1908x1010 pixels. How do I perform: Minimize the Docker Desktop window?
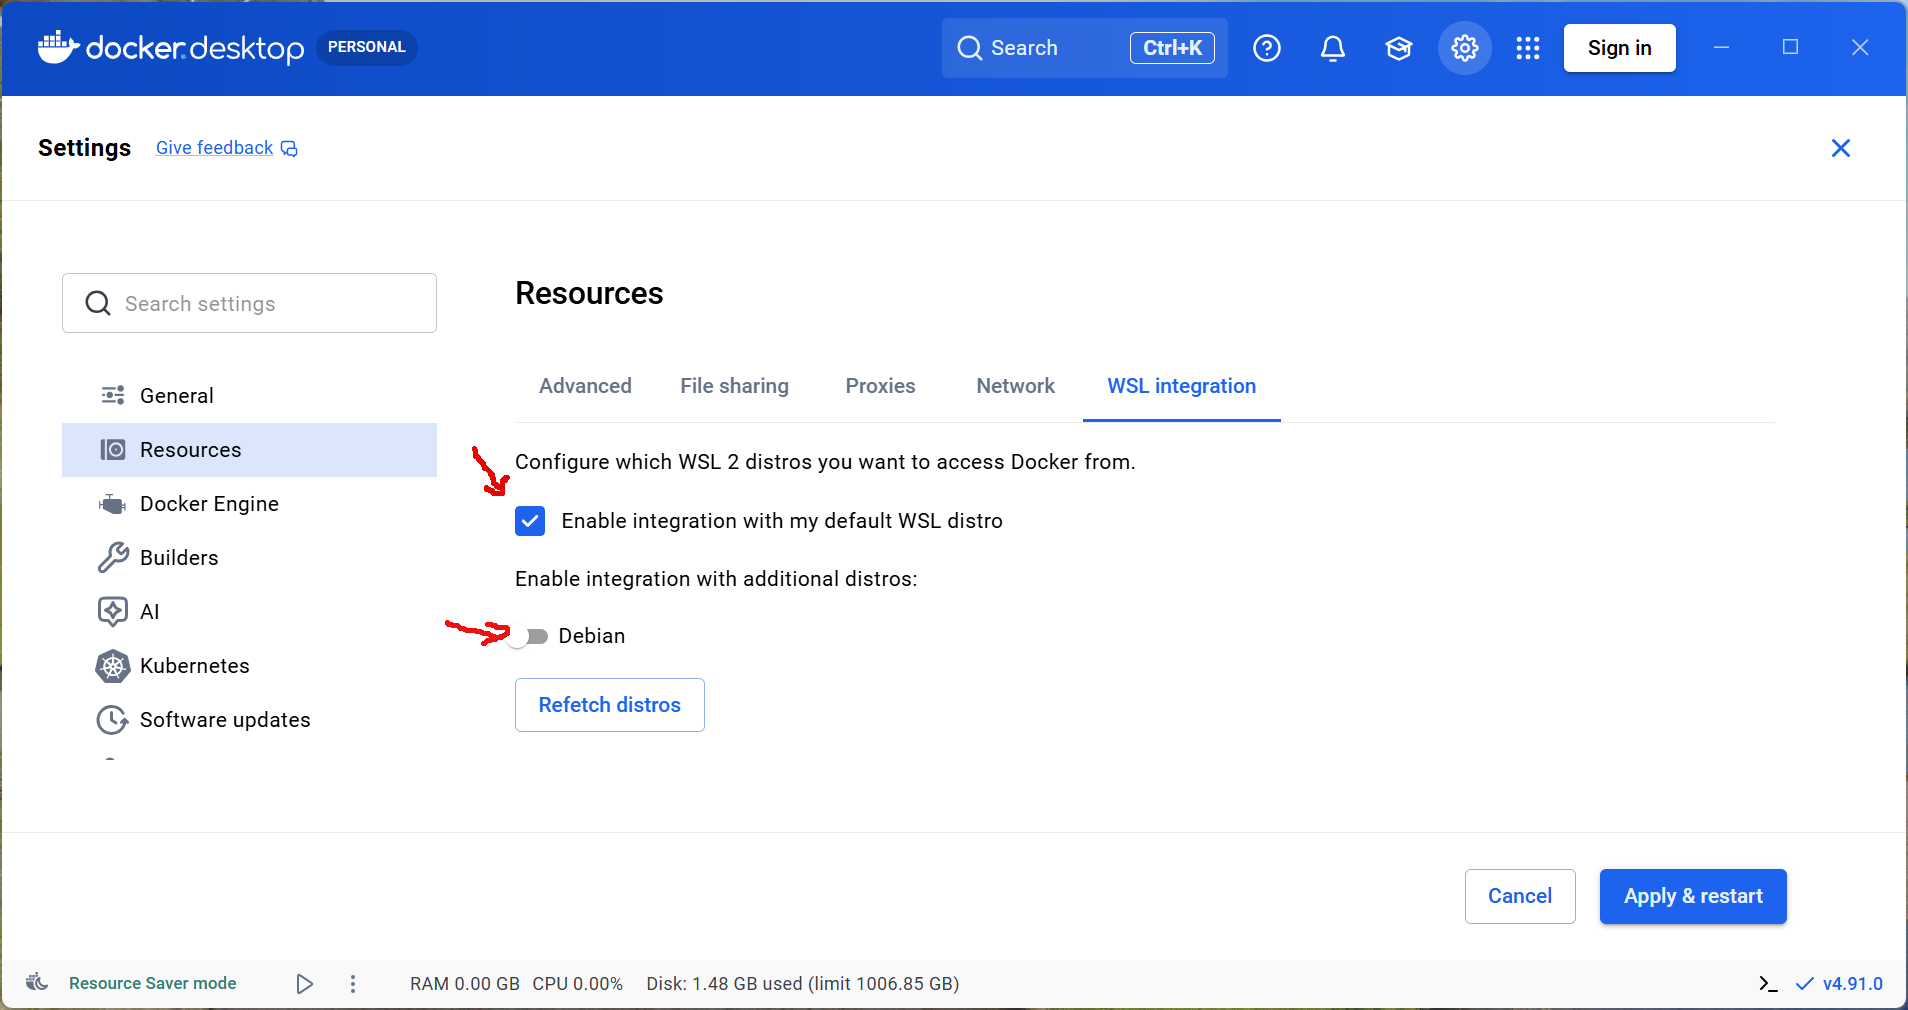click(x=1721, y=47)
